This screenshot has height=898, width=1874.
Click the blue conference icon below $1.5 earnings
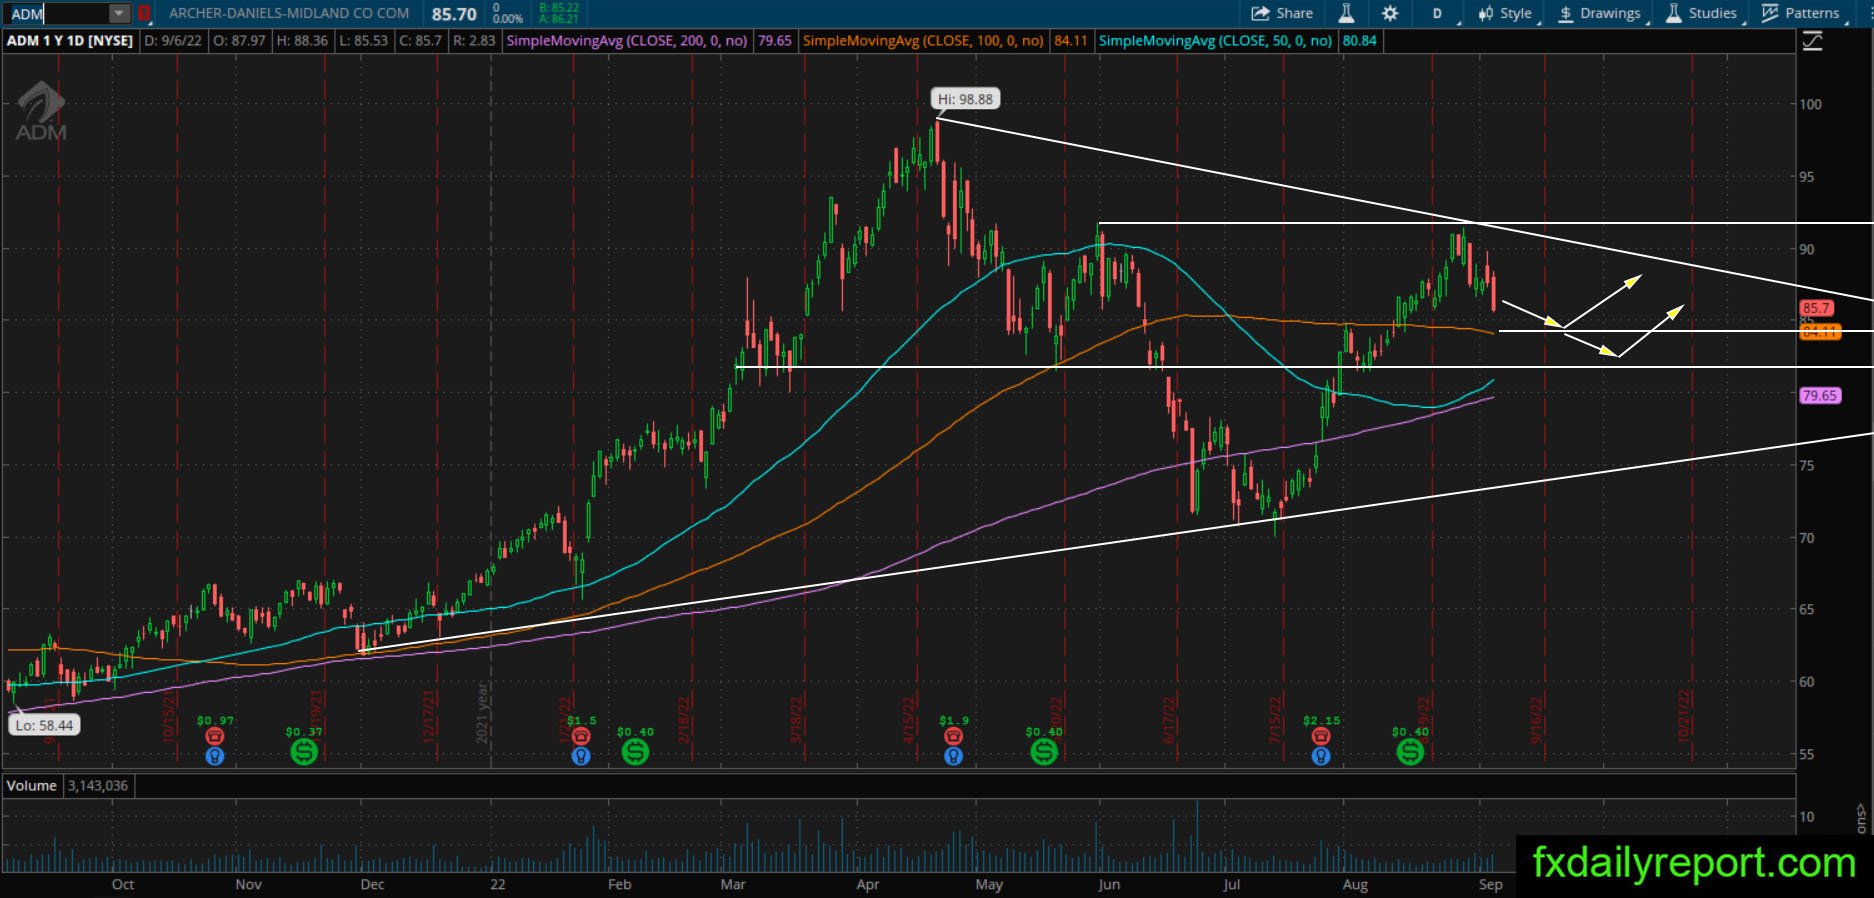coord(581,756)
